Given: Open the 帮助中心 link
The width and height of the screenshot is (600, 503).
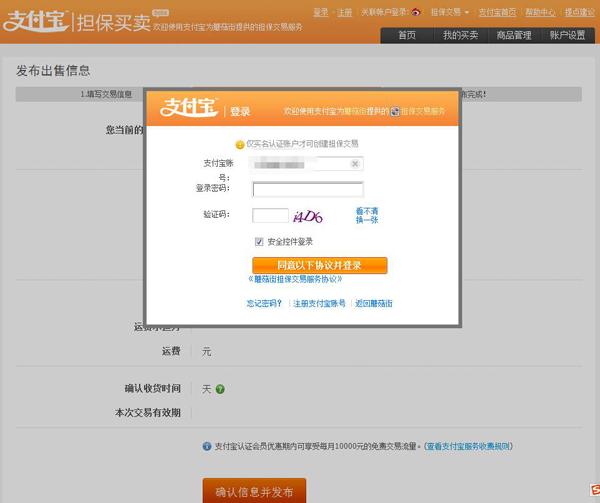Looking at the screenshot, I should [540, 12].
